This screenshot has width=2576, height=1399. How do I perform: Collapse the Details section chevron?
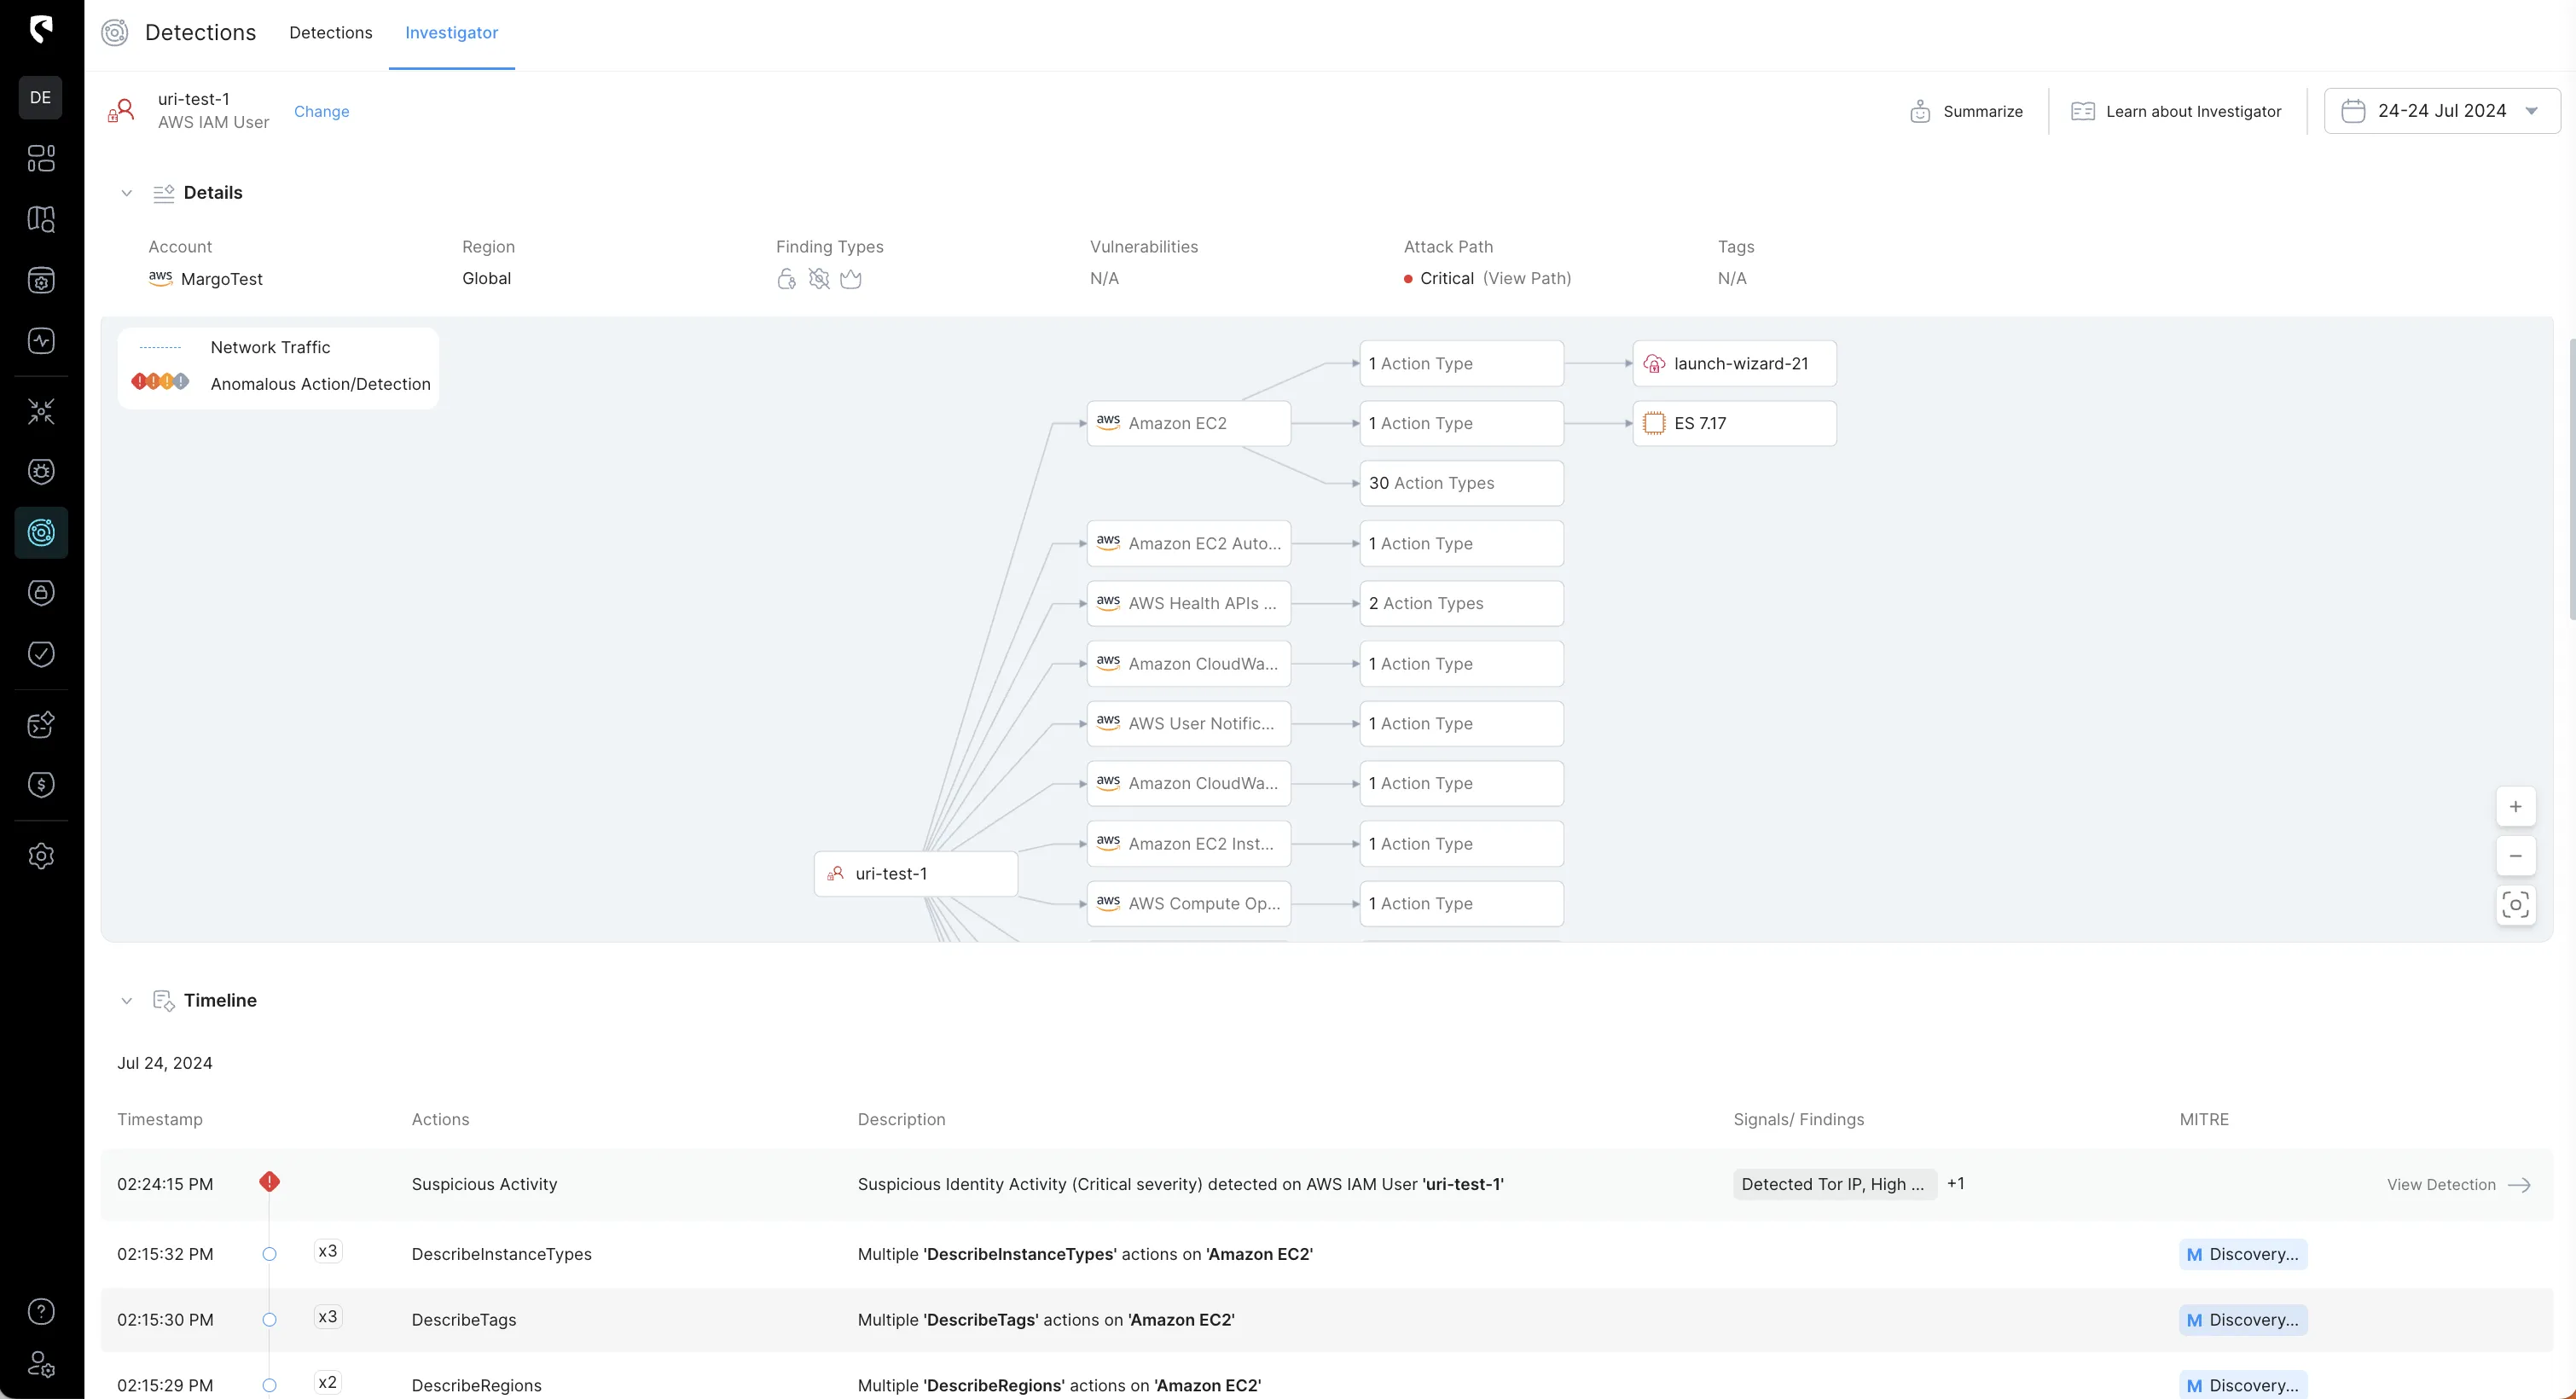click(127, 193)
